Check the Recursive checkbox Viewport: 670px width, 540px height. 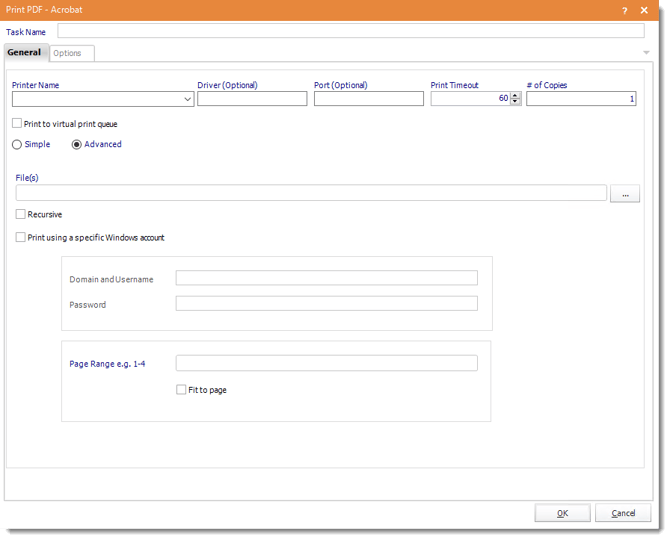pyautogui.click(x=21, y=214)
